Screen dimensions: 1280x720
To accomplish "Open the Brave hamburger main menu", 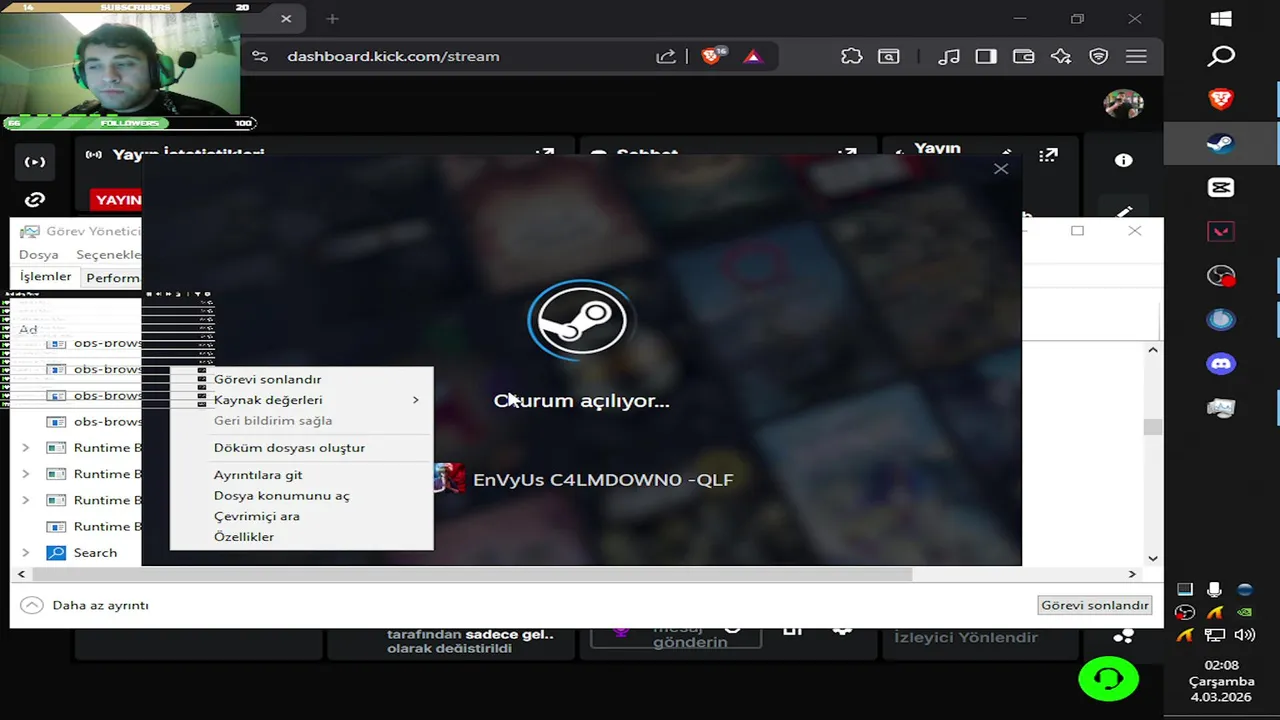I will coord(1136,57).
